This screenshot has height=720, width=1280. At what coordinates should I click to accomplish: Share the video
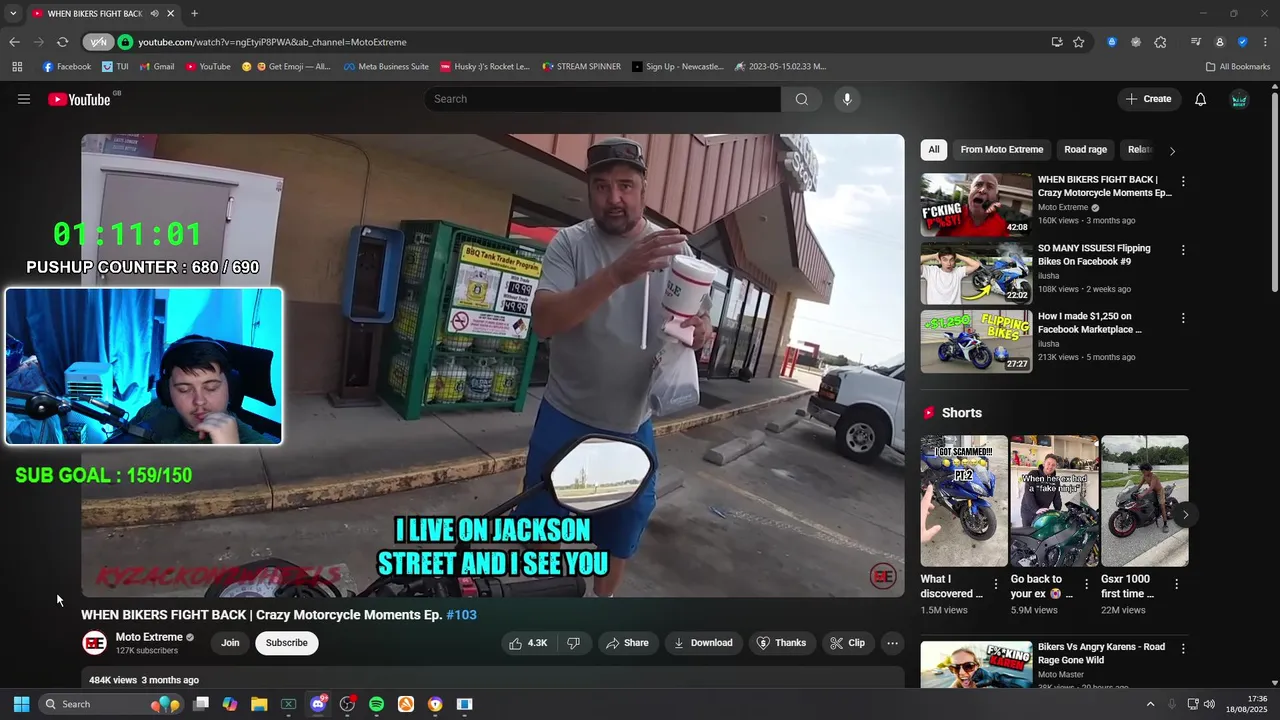click(627, 643)
